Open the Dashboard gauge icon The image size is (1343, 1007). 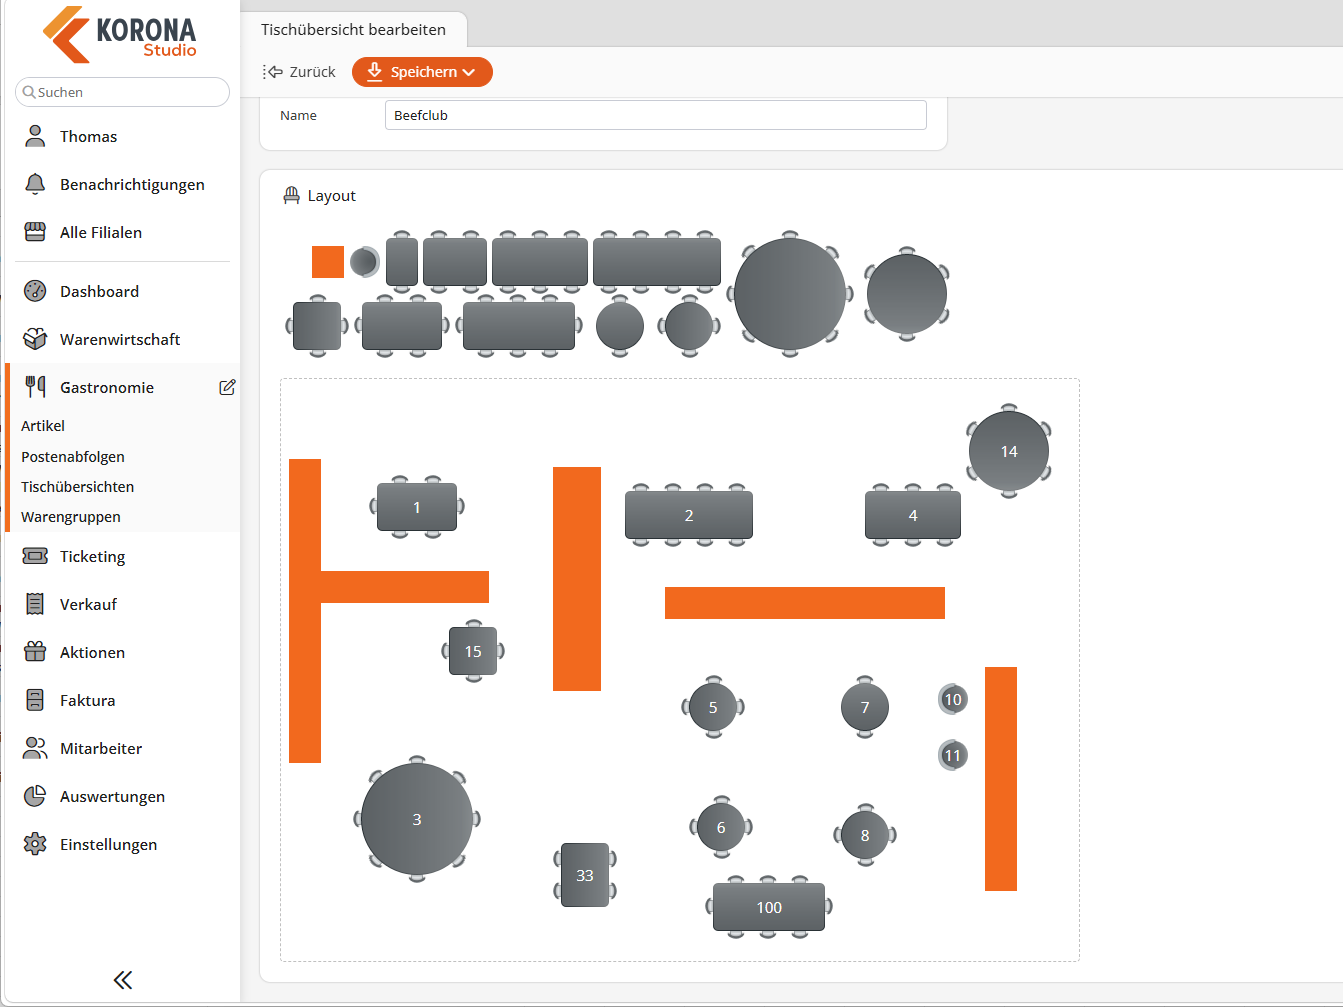coord(35,291)
